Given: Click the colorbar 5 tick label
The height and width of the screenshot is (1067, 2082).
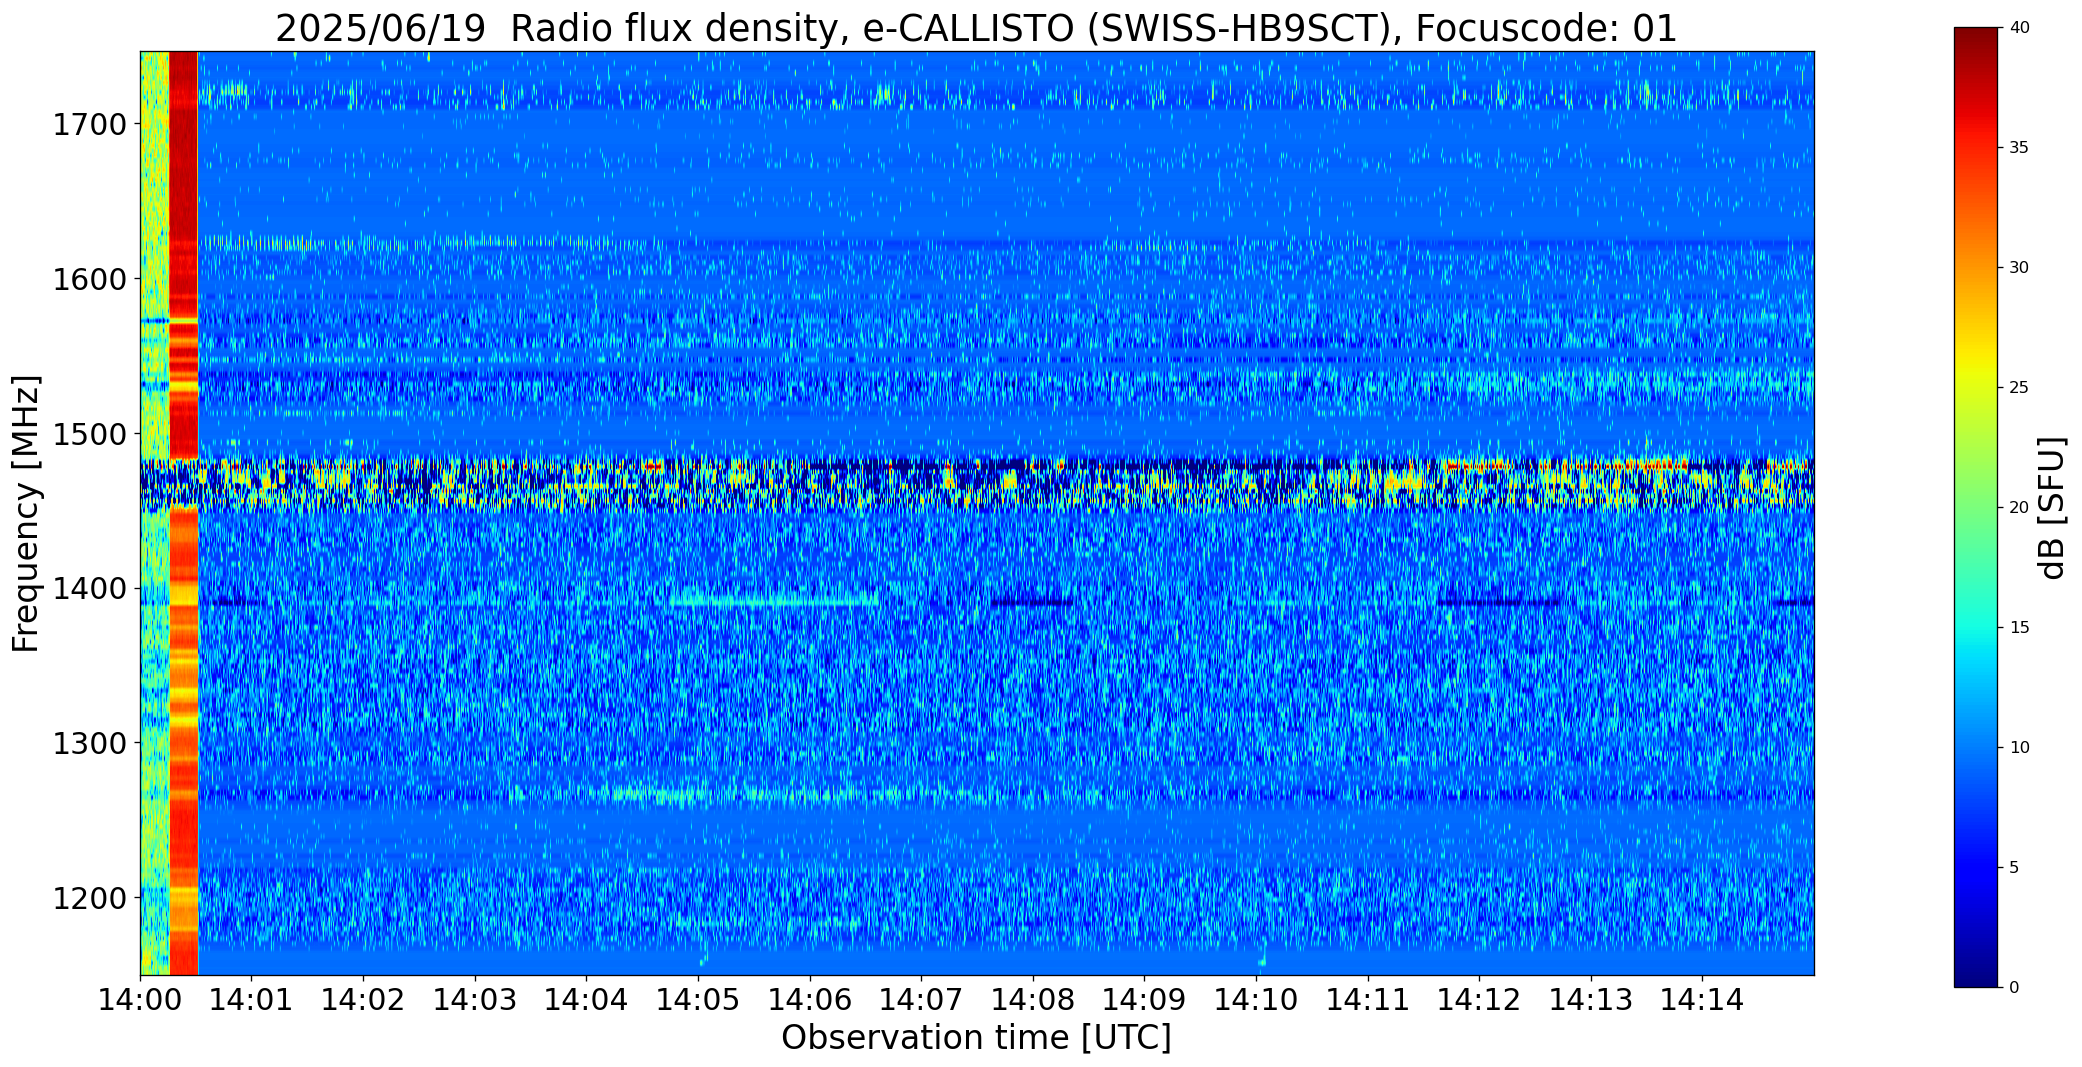Looking at the screenshot, I should point(2014,868).
